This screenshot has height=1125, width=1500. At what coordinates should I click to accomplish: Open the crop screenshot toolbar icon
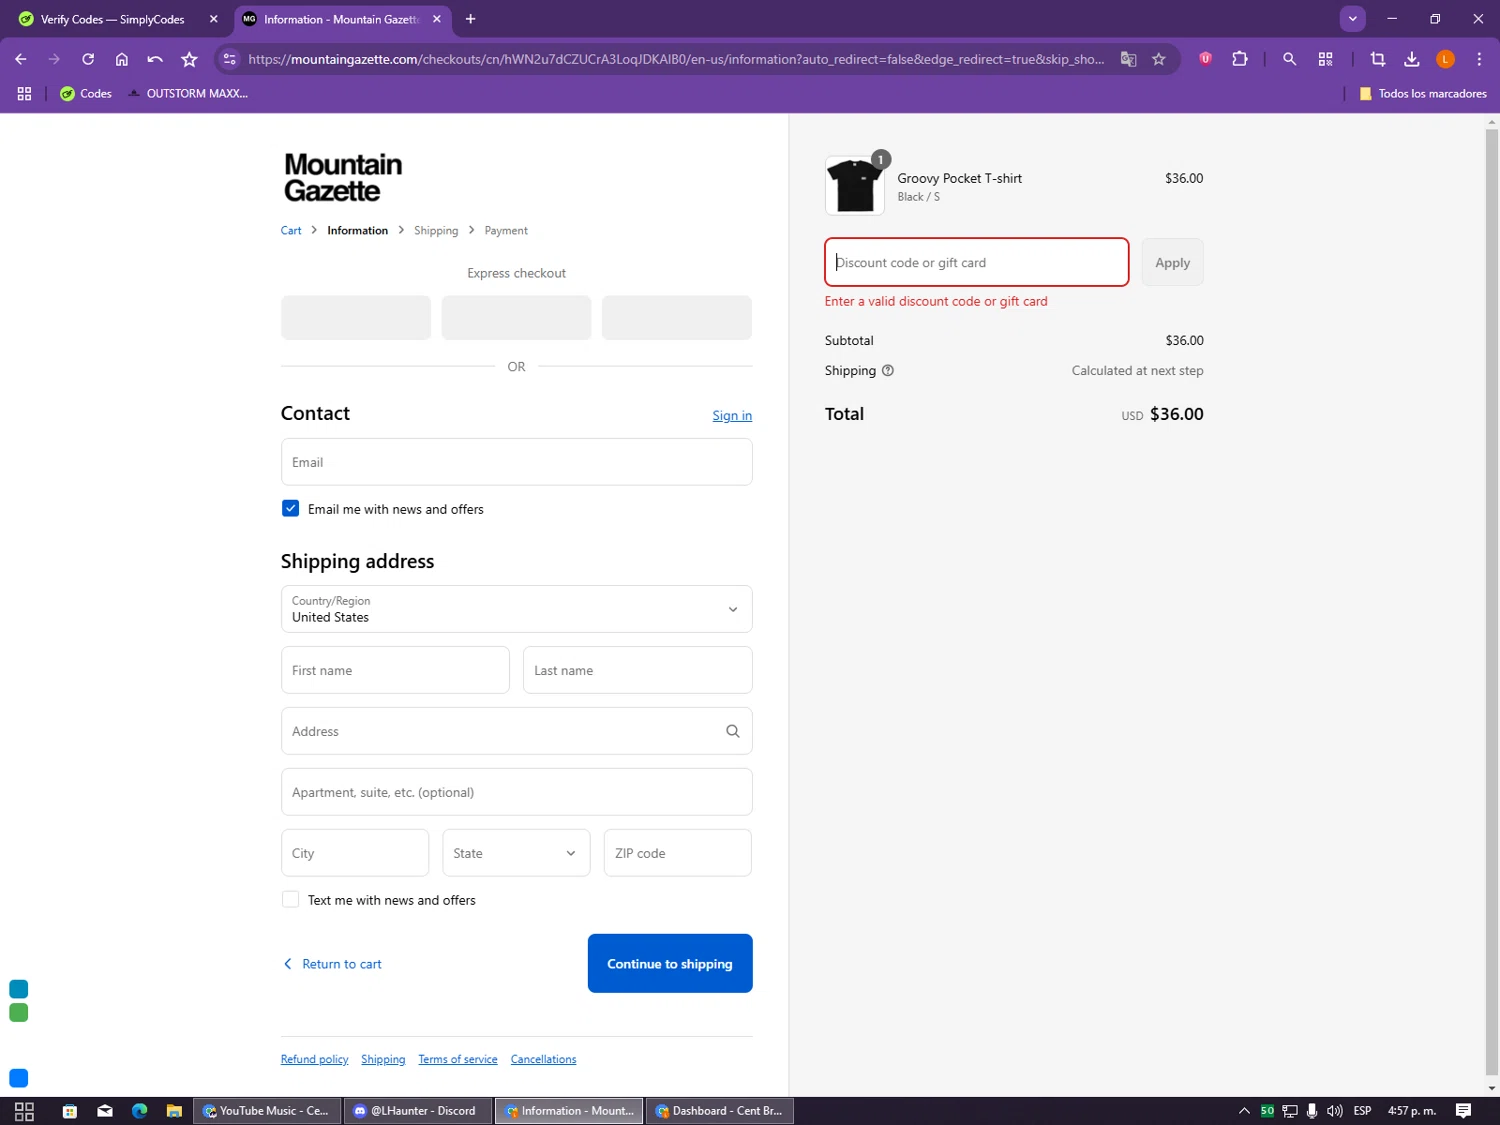[x=1378, y=59]
